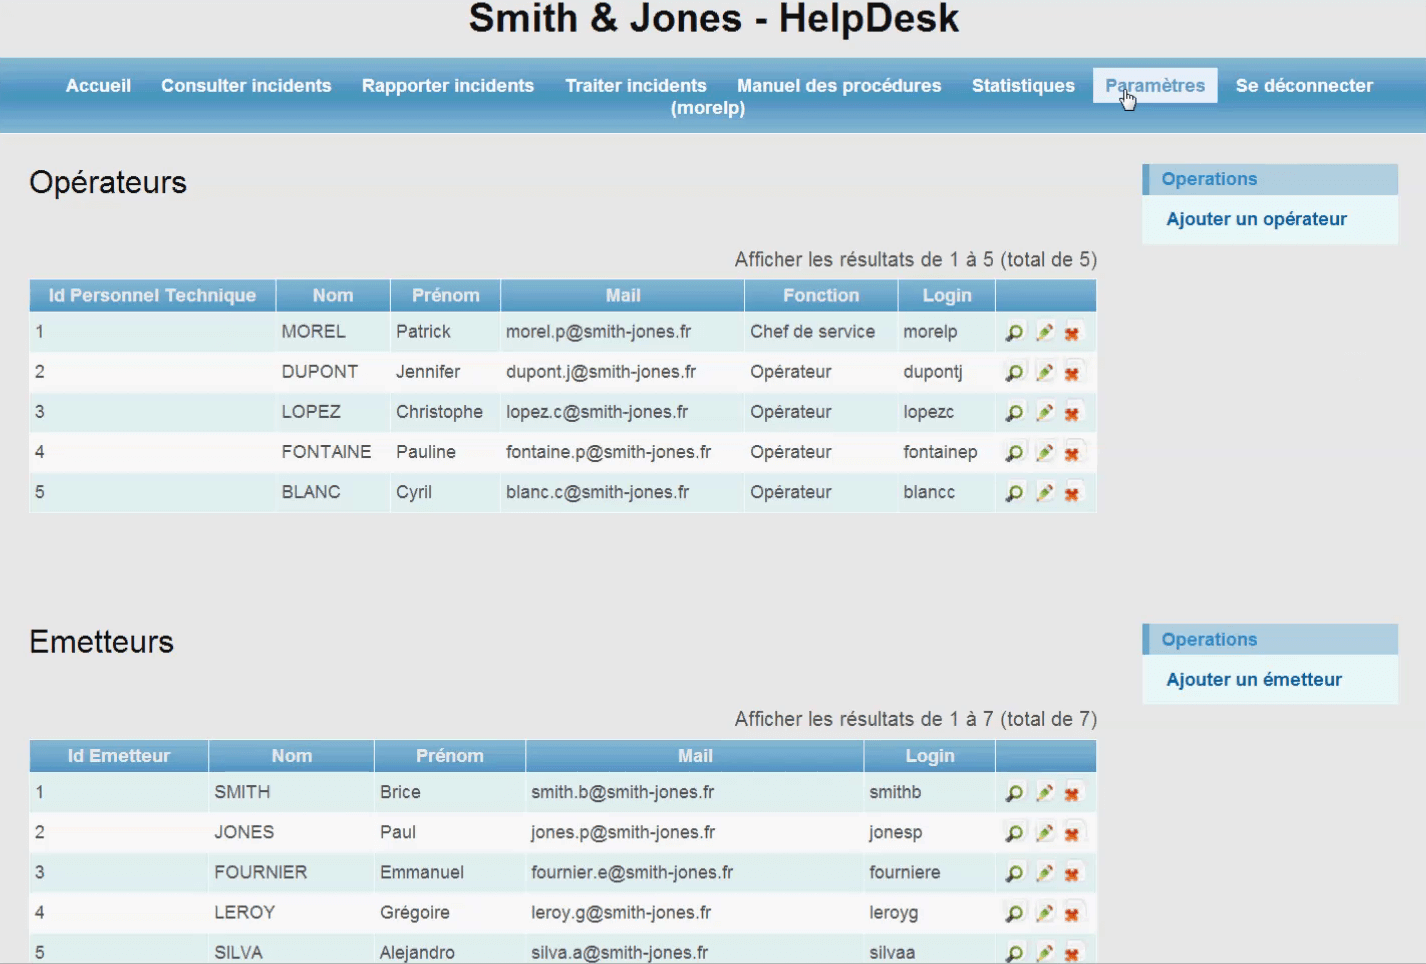Edit emitter JONES Paul

click(x=1044, y=832)
